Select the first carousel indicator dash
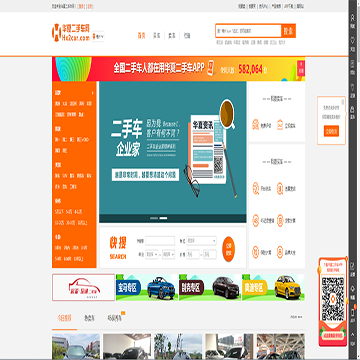The image size is (360, 360). (154, 218)
